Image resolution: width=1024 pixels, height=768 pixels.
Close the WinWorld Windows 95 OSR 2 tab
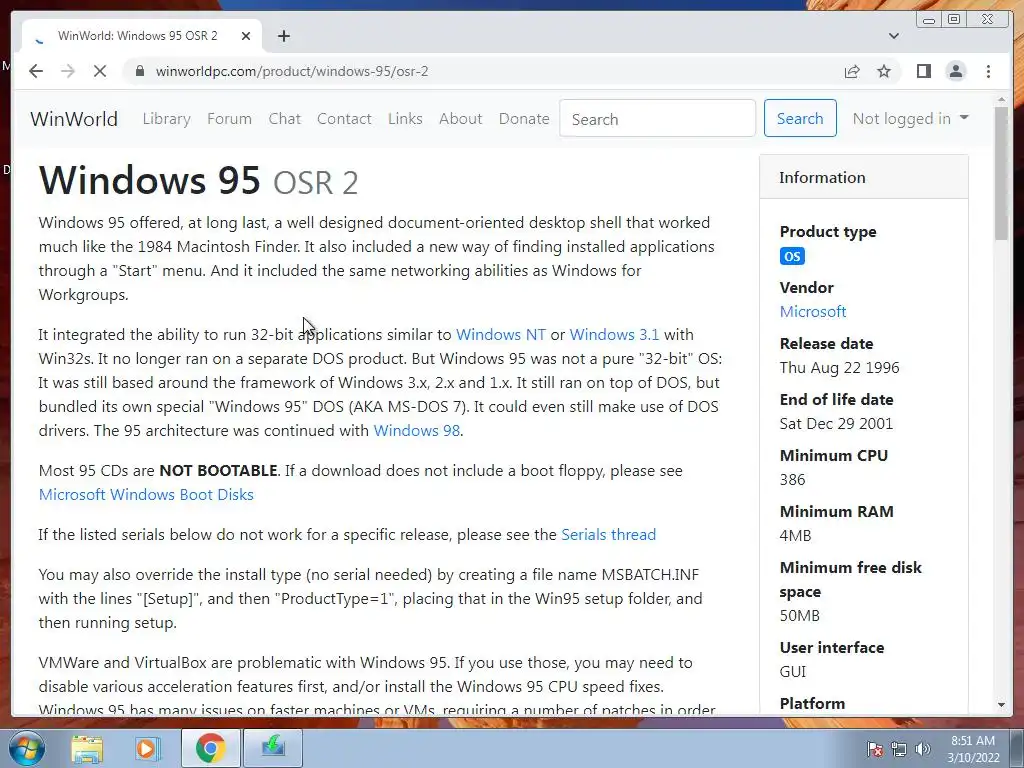(246, 36)
